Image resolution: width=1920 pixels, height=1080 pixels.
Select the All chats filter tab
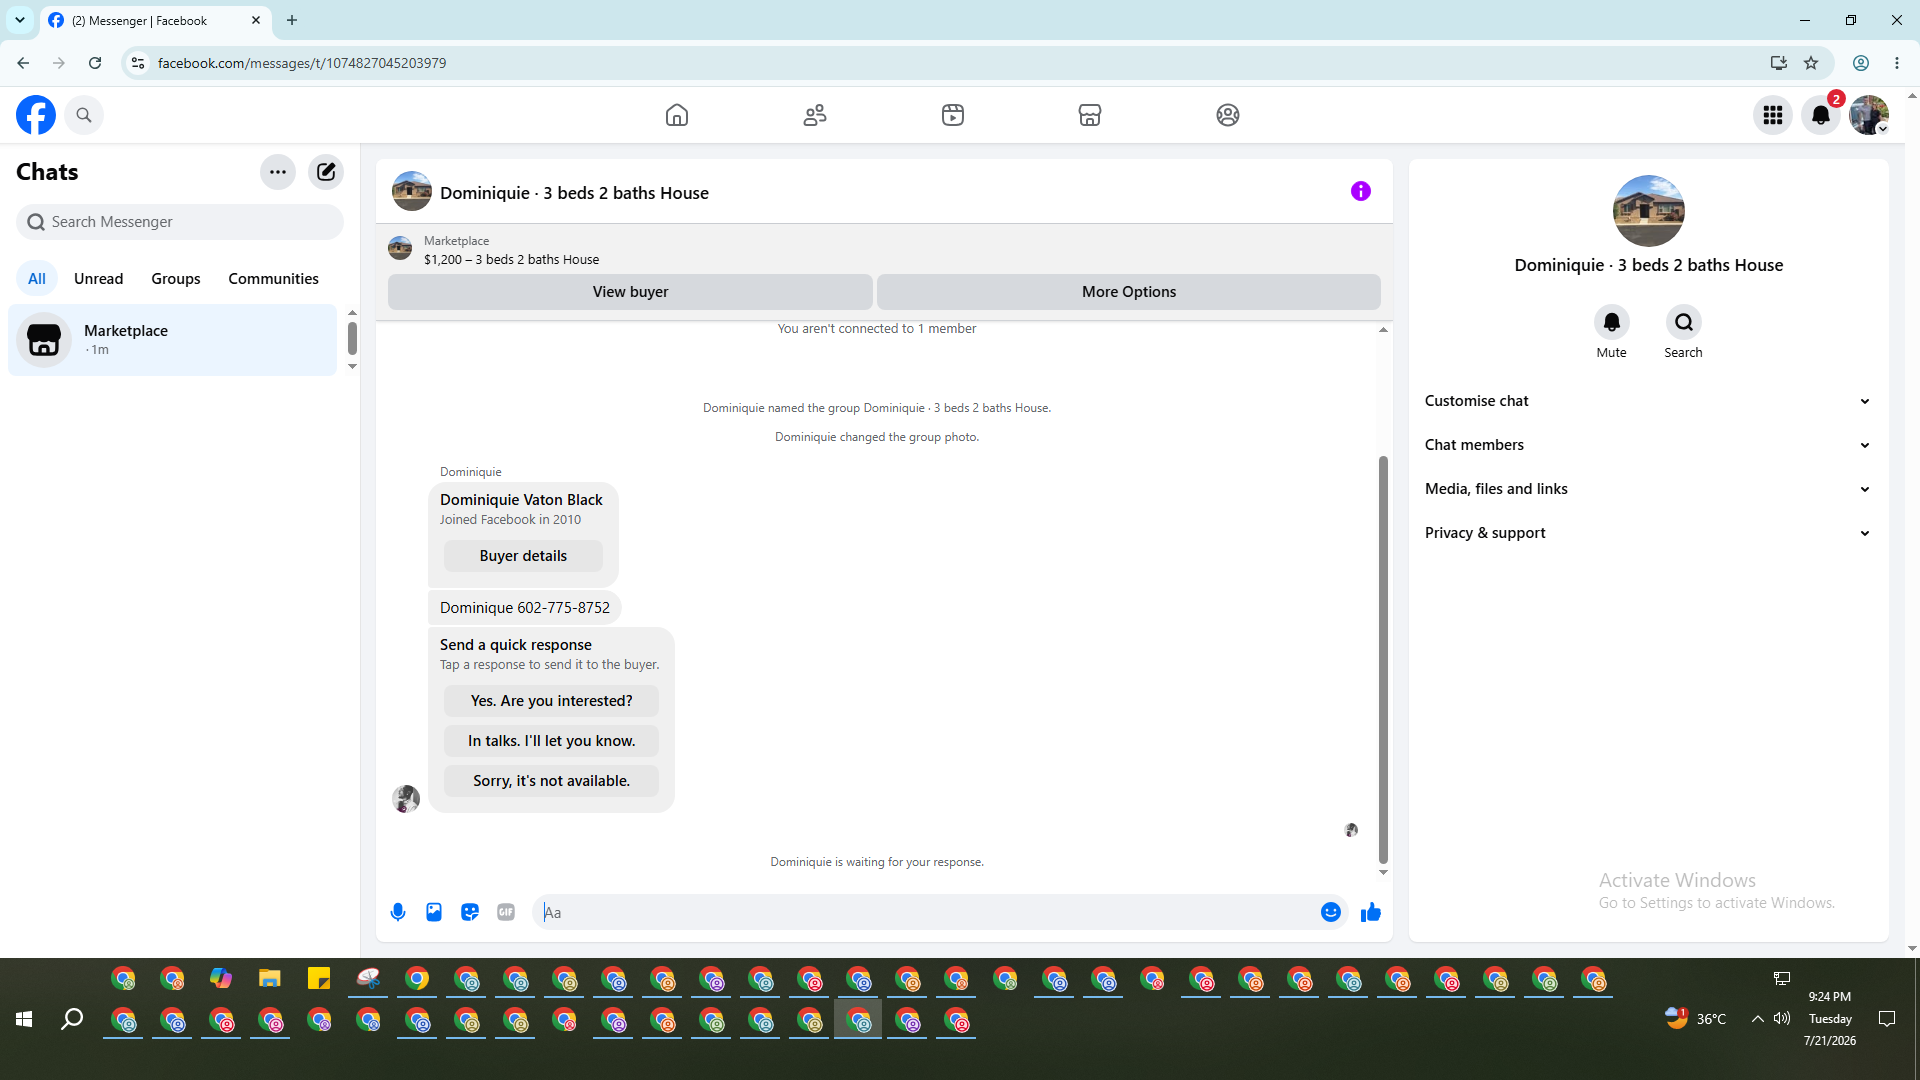click(37, 279)
